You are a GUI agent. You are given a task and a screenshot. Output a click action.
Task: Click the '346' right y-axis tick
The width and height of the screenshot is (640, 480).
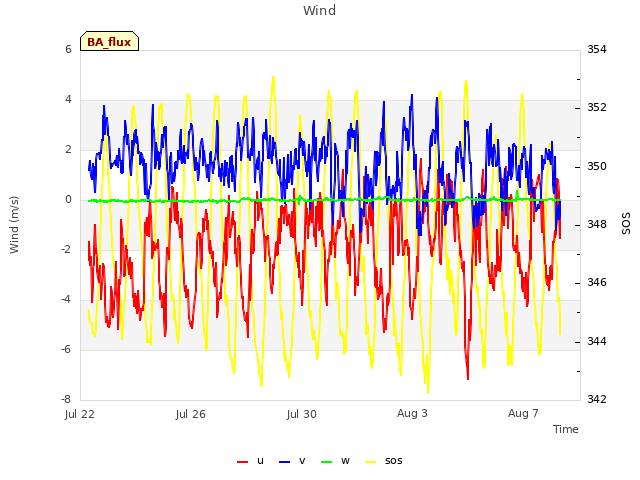point(597,282)
